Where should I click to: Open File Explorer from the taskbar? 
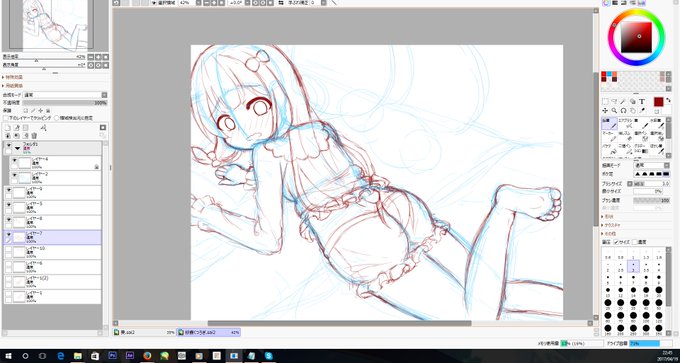[x=78, y=356]
